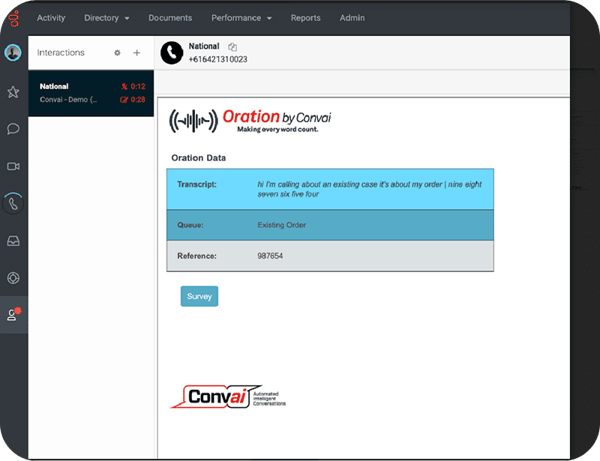Click the Reference value 987654

tap(270, 256)
